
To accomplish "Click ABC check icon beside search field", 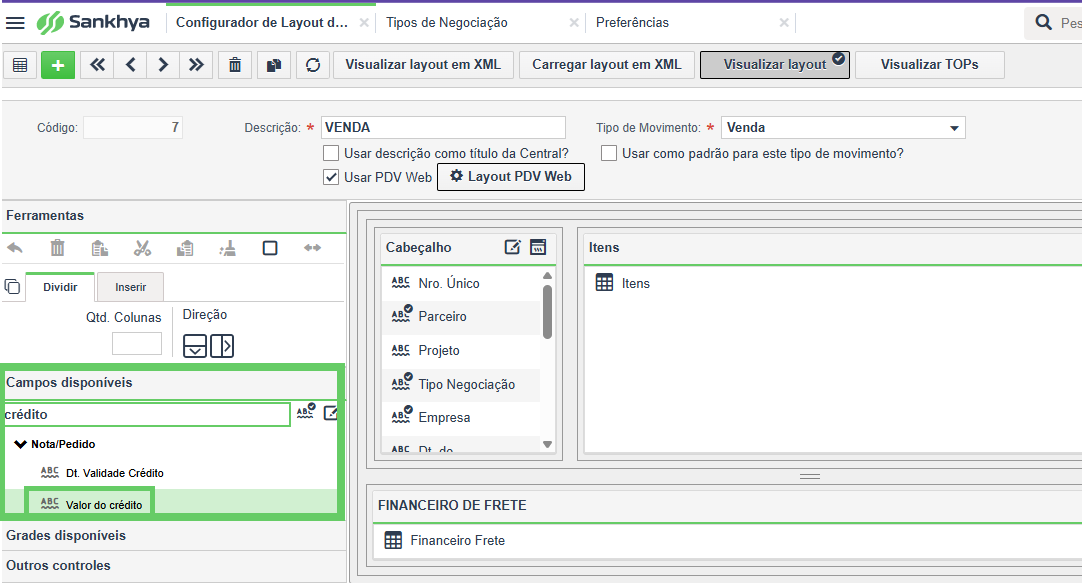I will coord(306,411).
